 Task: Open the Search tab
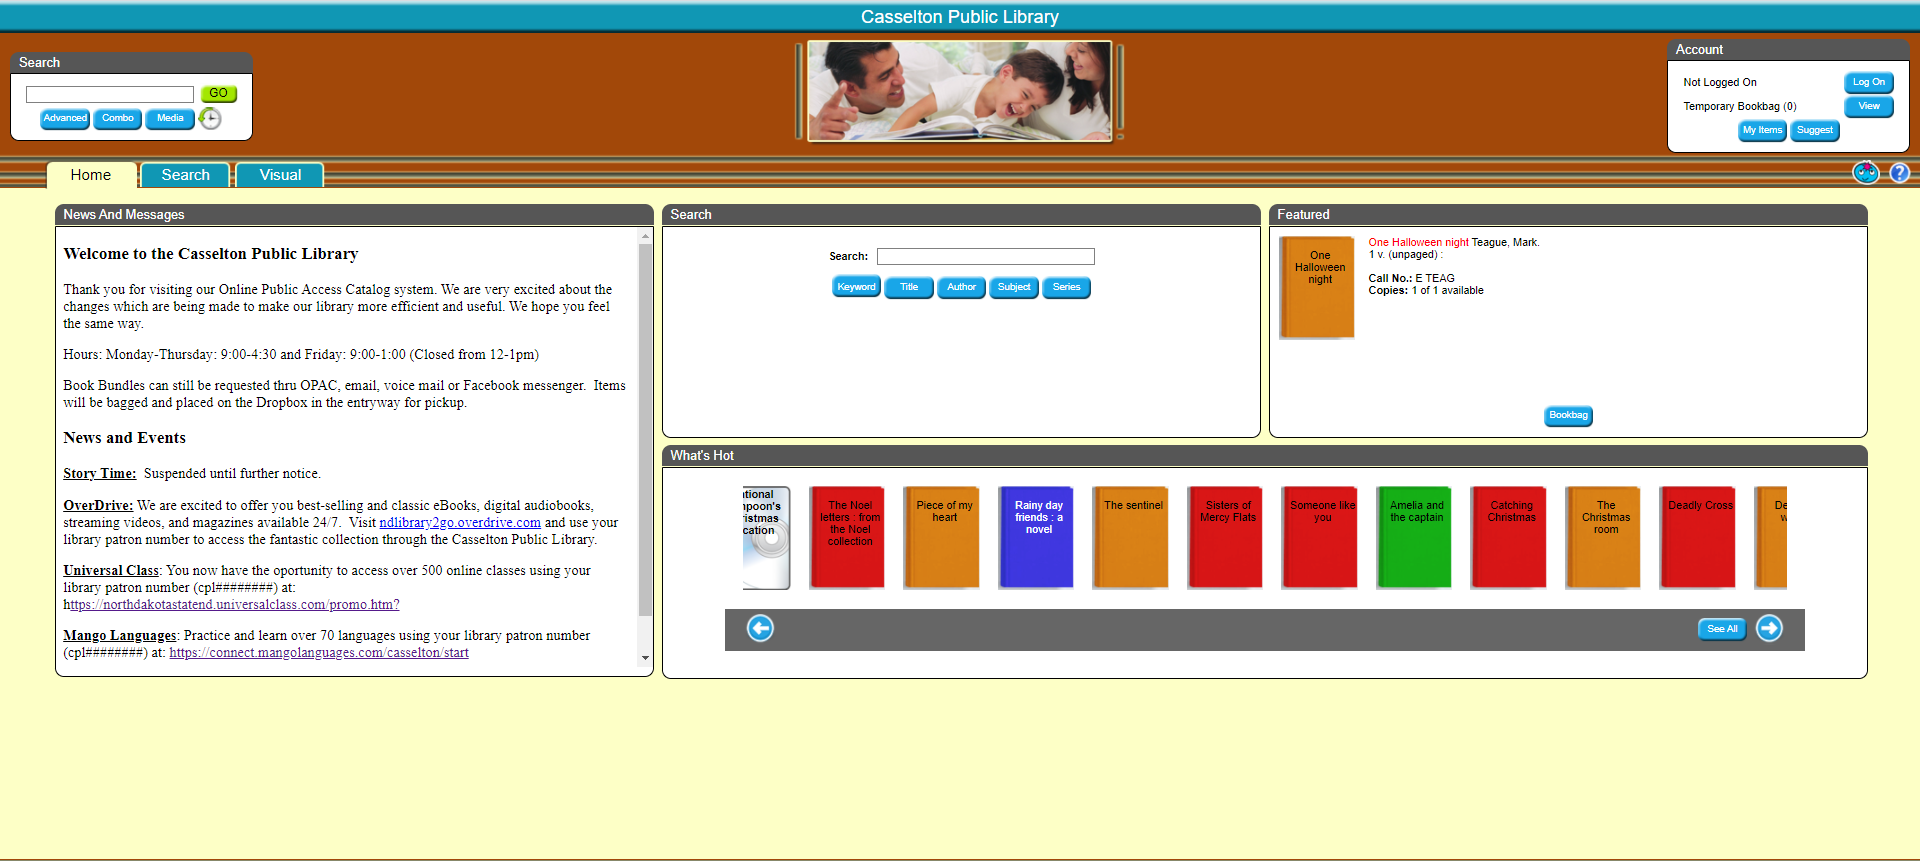click(x=185, y=175)
